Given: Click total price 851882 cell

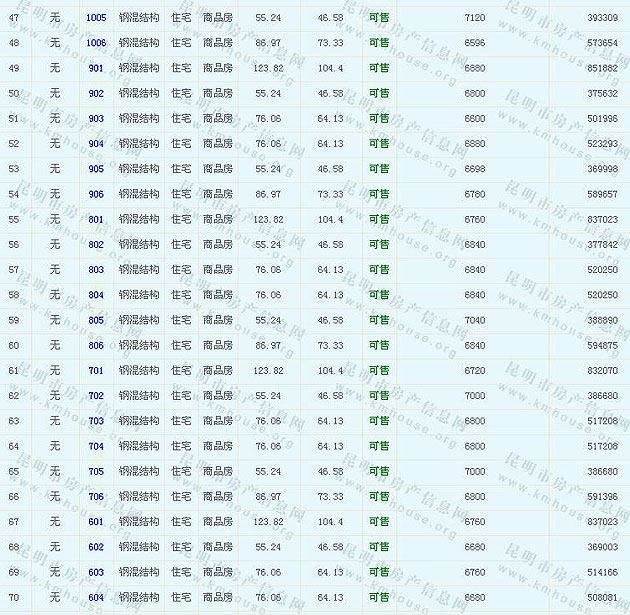Looking at the screenshot, I should (602, 68).
